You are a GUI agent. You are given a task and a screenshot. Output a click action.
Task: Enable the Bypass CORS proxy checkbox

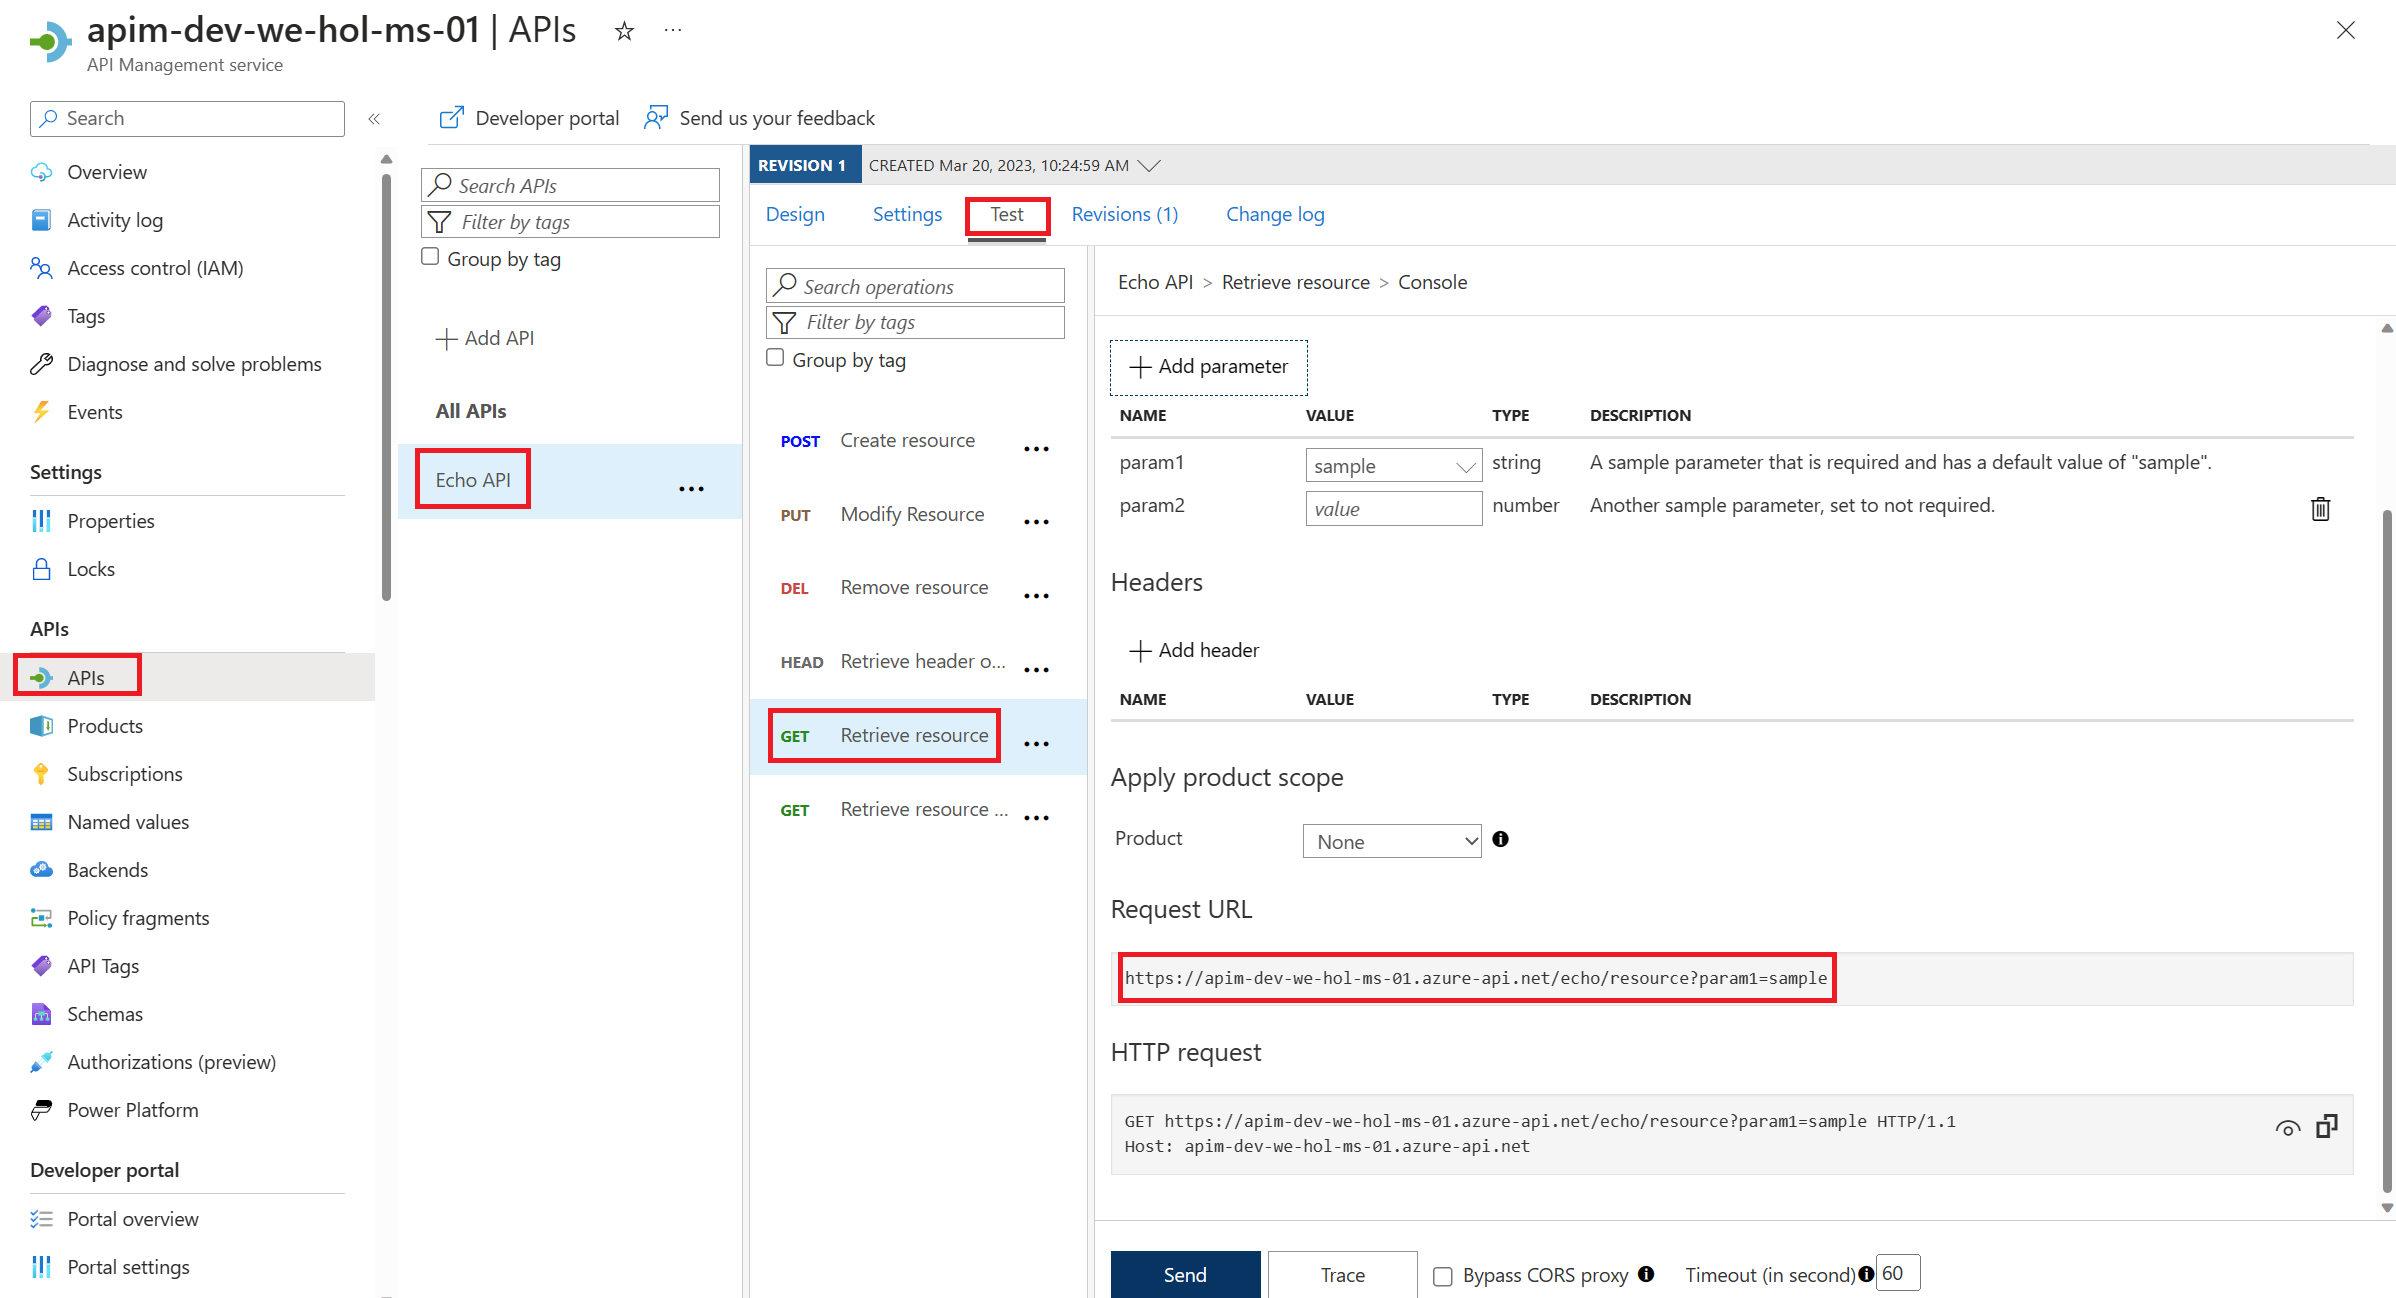coord(1443,1276)
